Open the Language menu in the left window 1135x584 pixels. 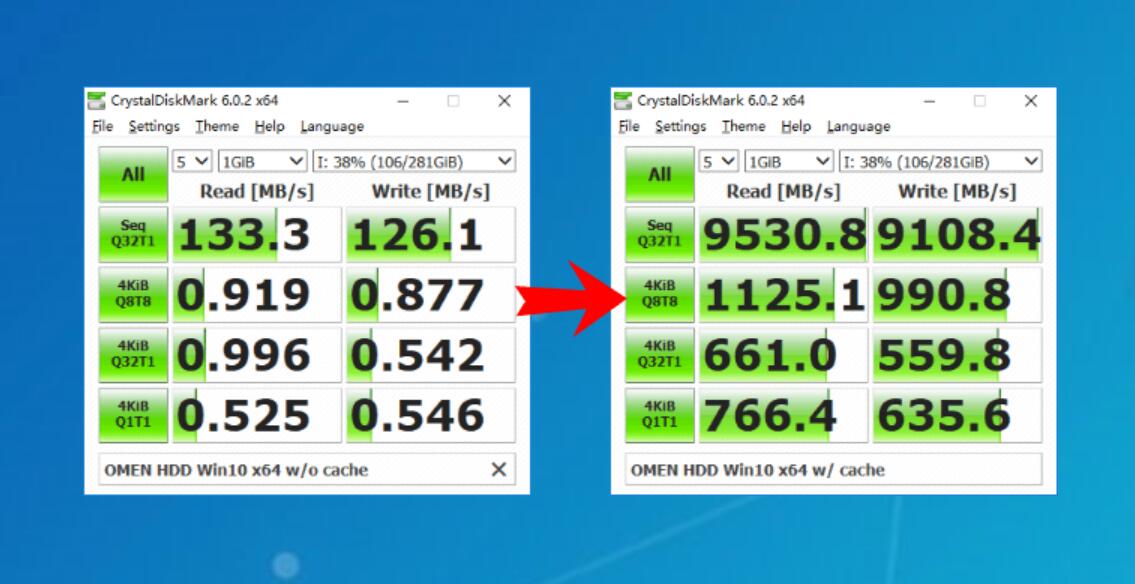pos(332,127)
